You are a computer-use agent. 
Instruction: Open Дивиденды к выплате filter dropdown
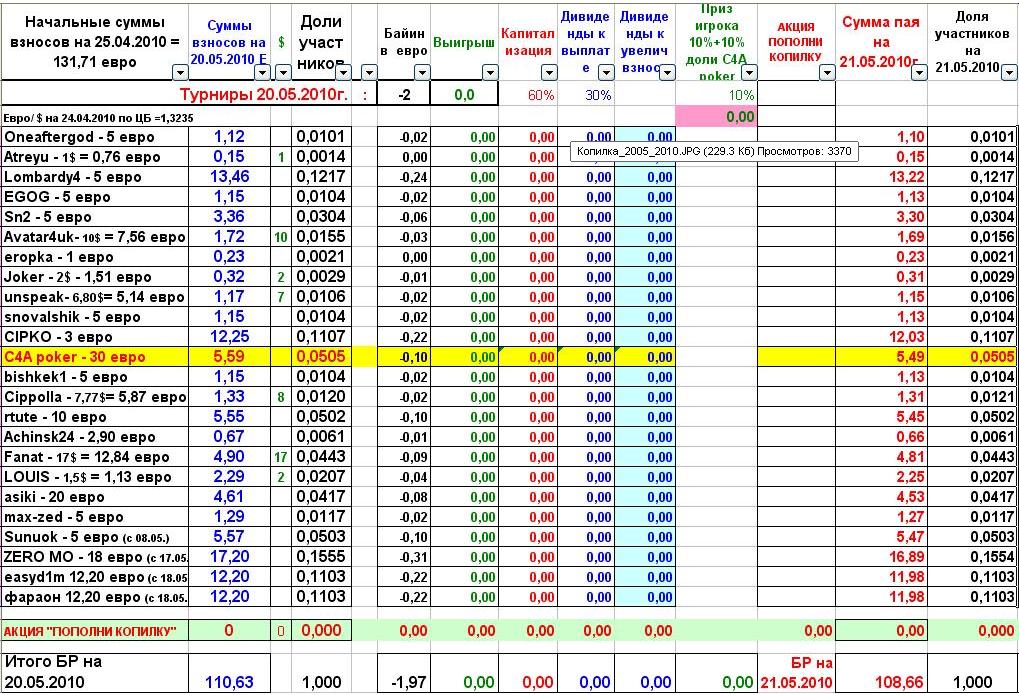606,72
